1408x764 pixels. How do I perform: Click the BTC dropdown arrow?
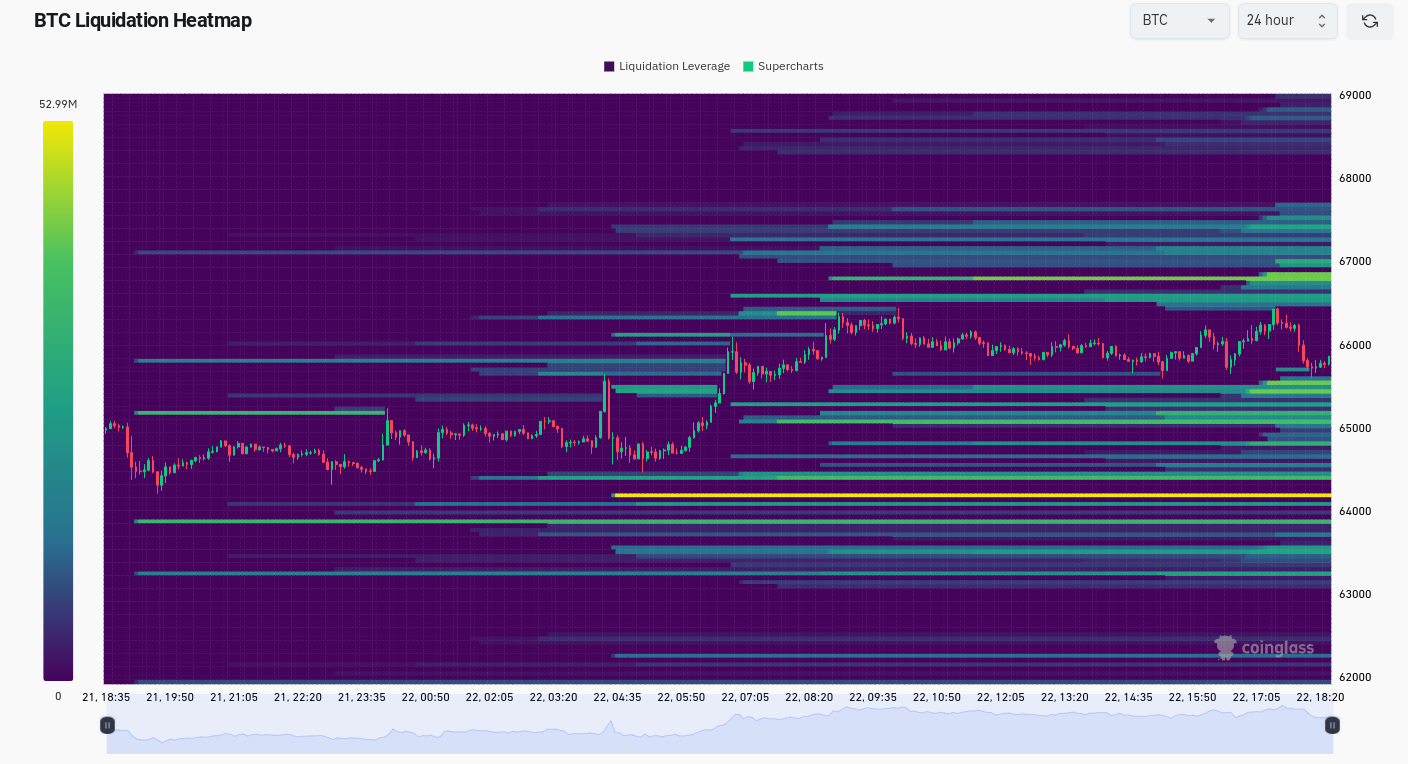[1211, 21]
